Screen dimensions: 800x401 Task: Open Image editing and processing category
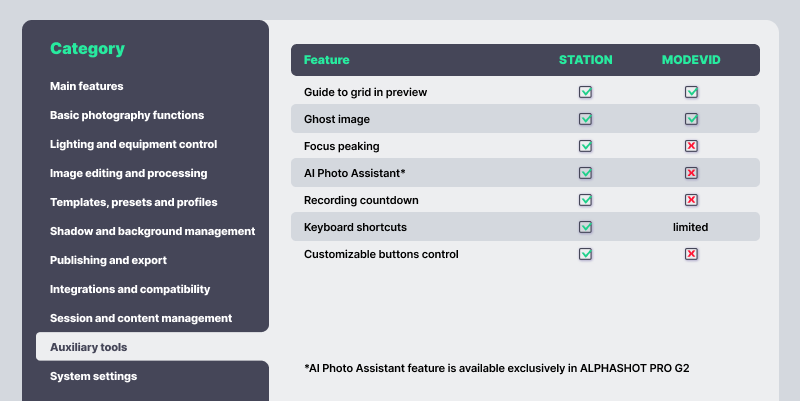(129, 173)
